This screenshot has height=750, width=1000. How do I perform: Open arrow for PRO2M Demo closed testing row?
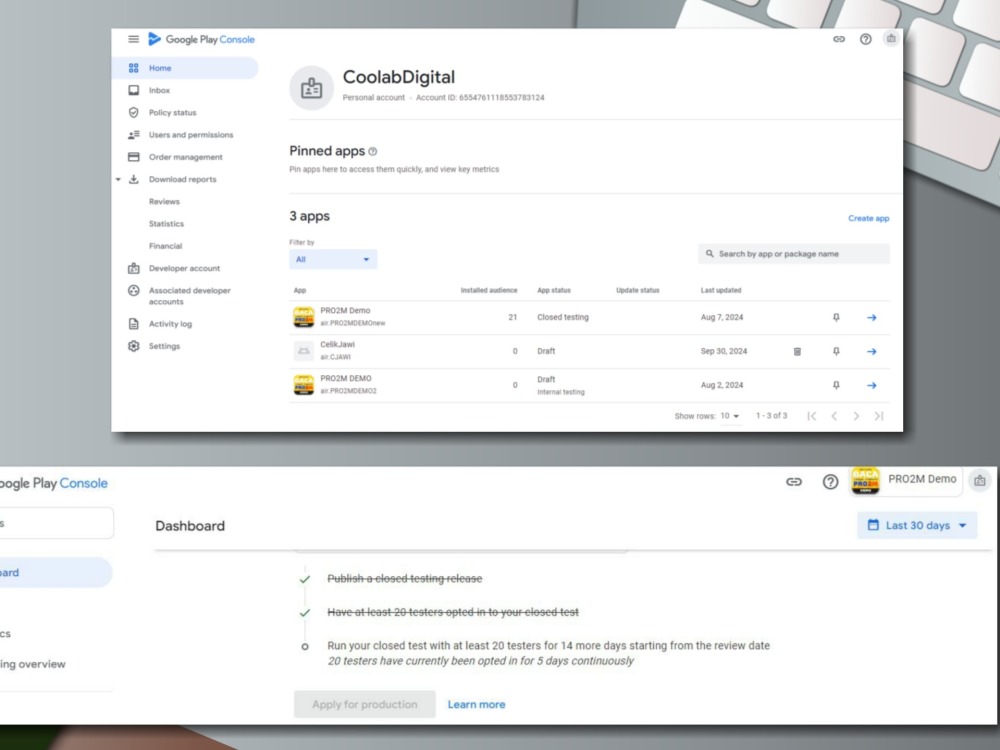tap(872, 317)
